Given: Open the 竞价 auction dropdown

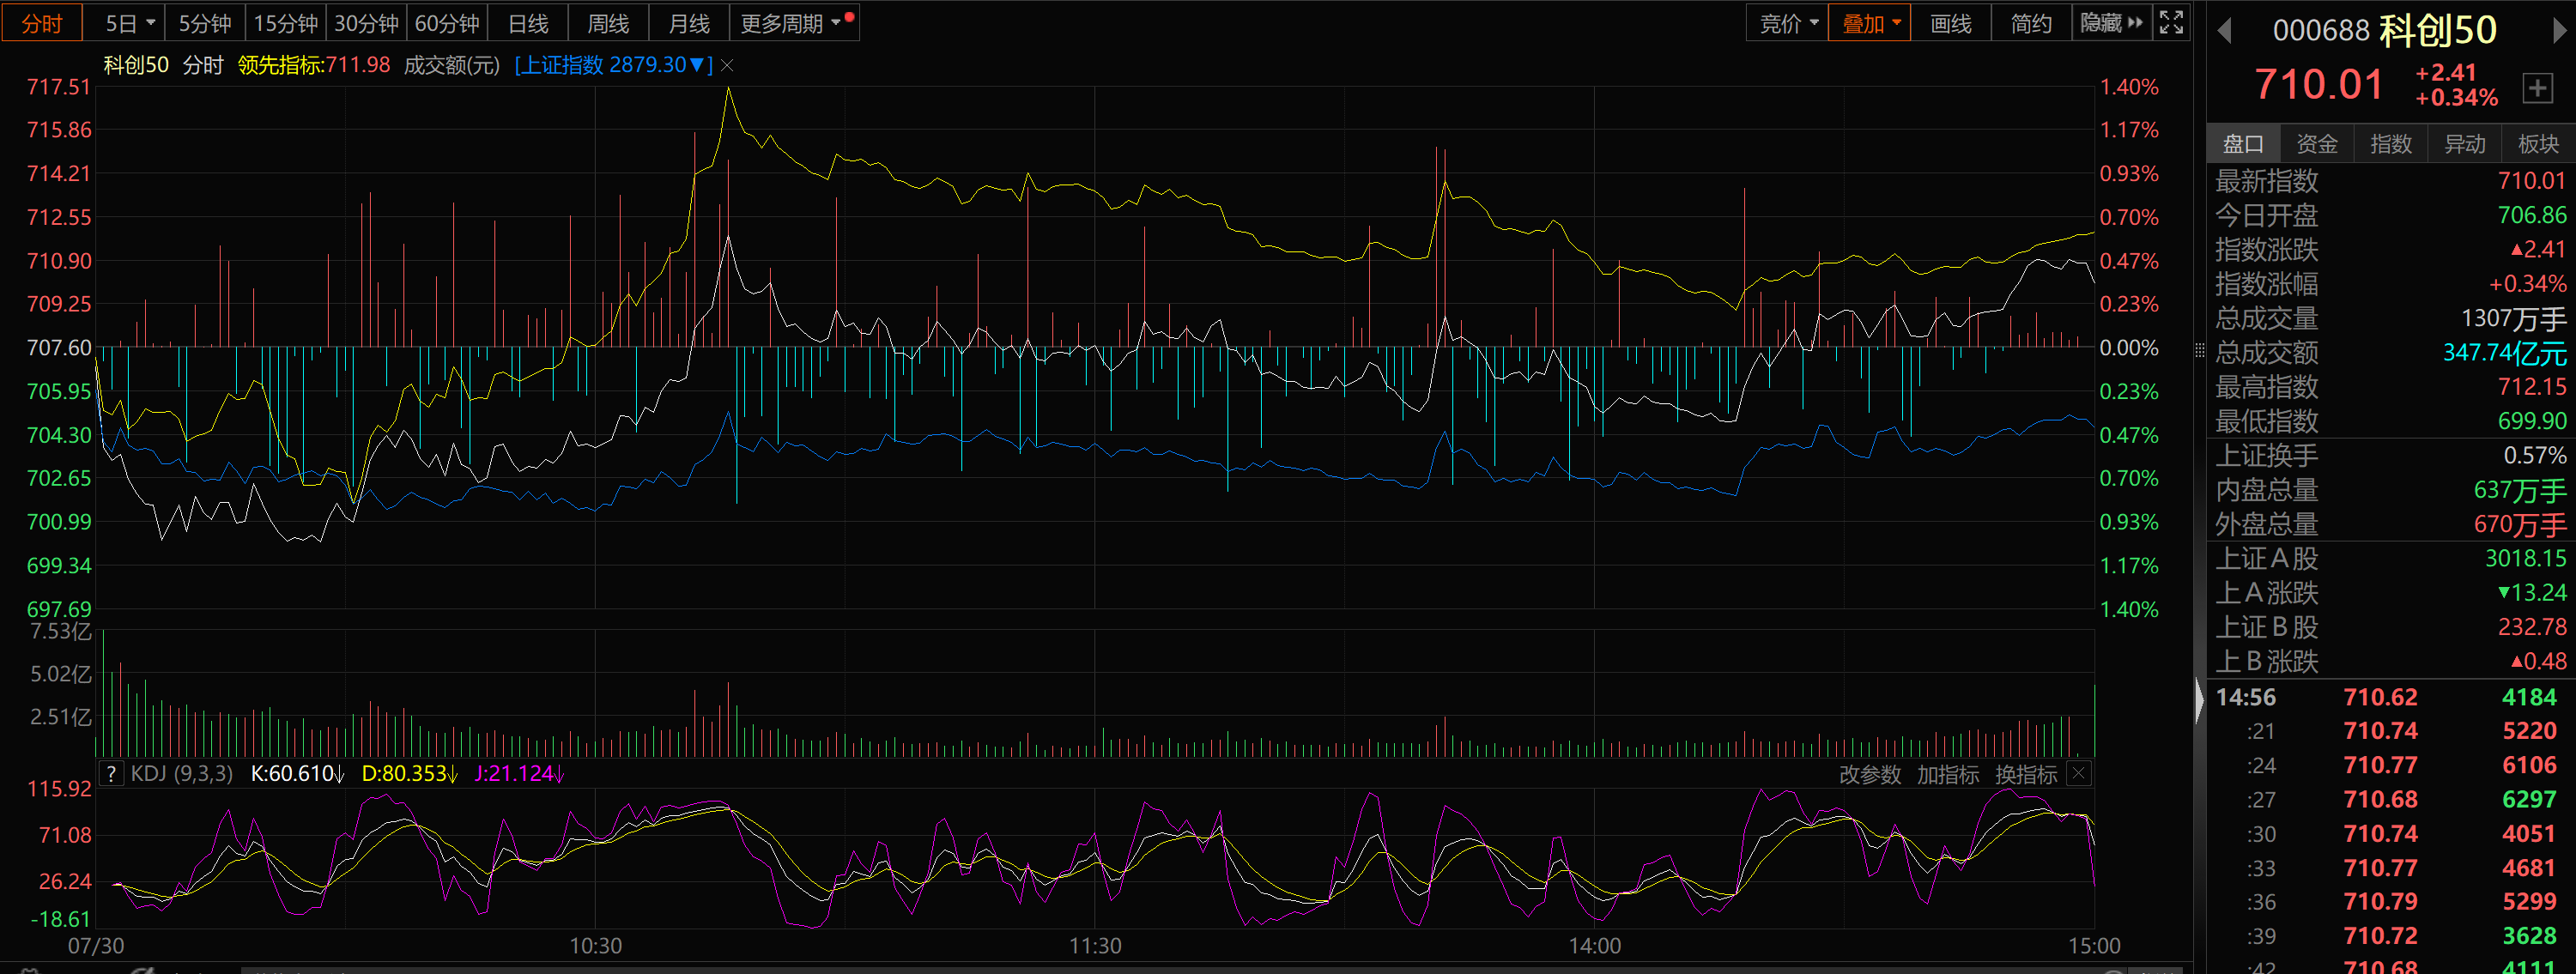Looking at the screenshot, I should 1788,23.
